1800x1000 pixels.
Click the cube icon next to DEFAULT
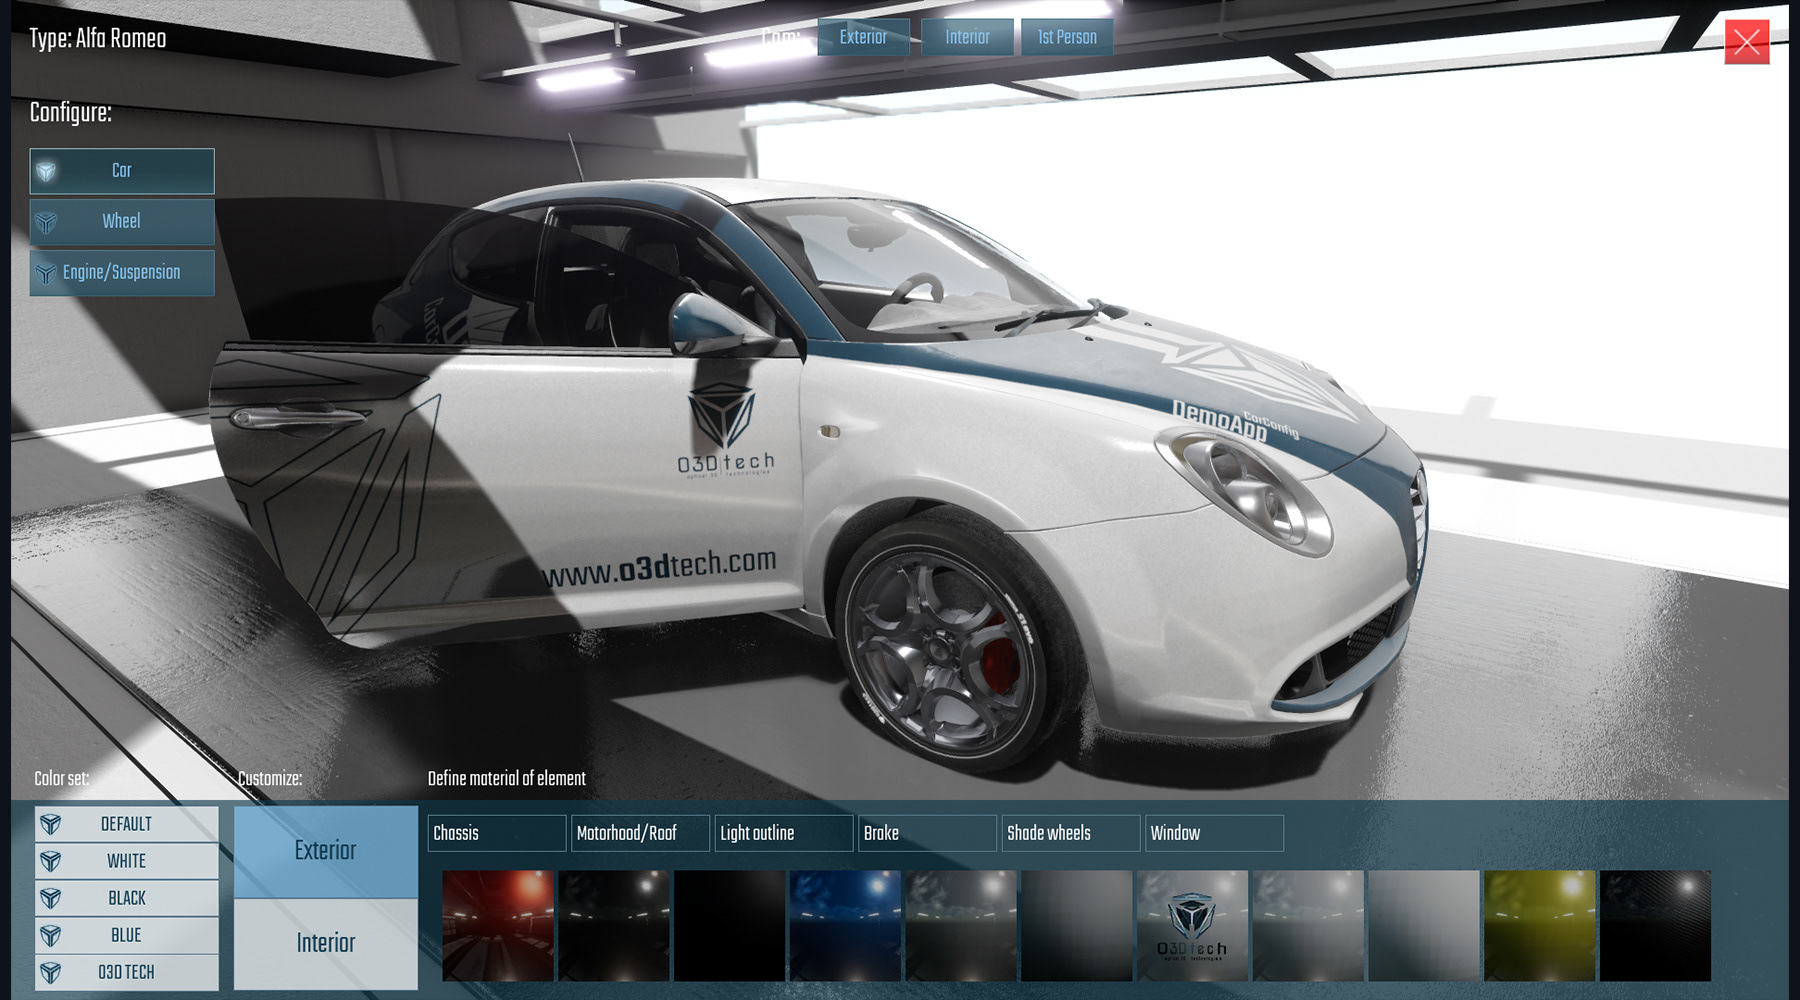point(51,824)
